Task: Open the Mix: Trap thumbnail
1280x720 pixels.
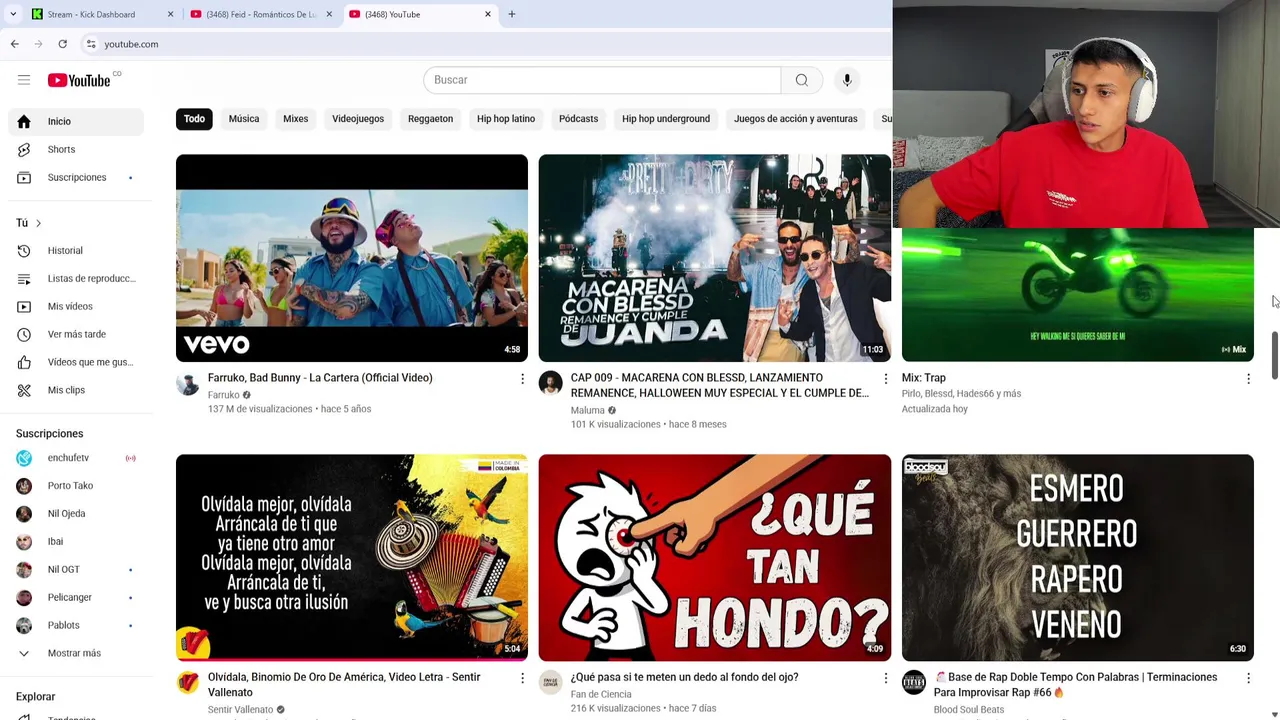Action: (1078, 294)
